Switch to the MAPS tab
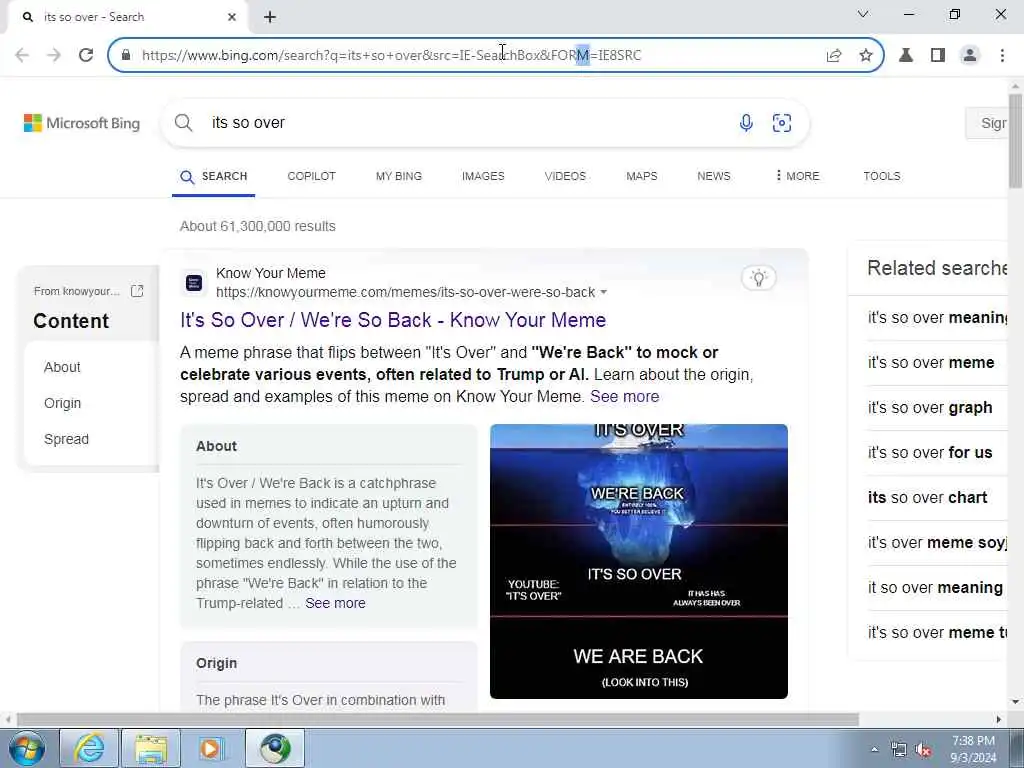The height and width of the screenshot is (768, 1024). 642,176
